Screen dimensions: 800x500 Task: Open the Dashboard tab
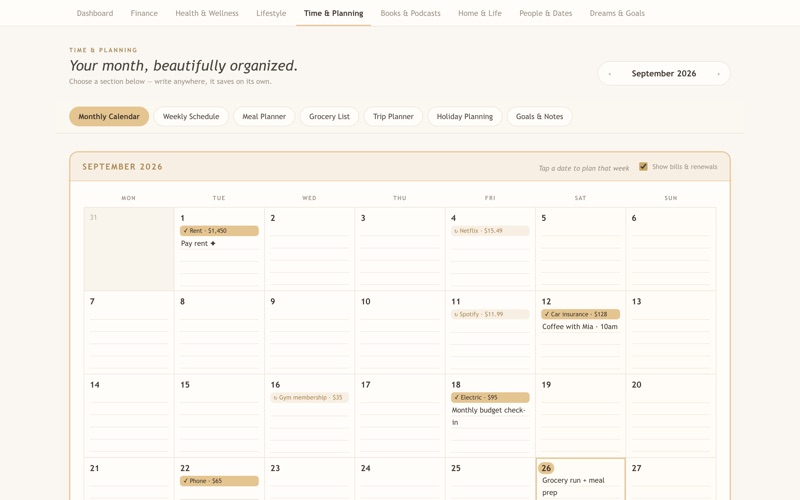pos(95,13)
